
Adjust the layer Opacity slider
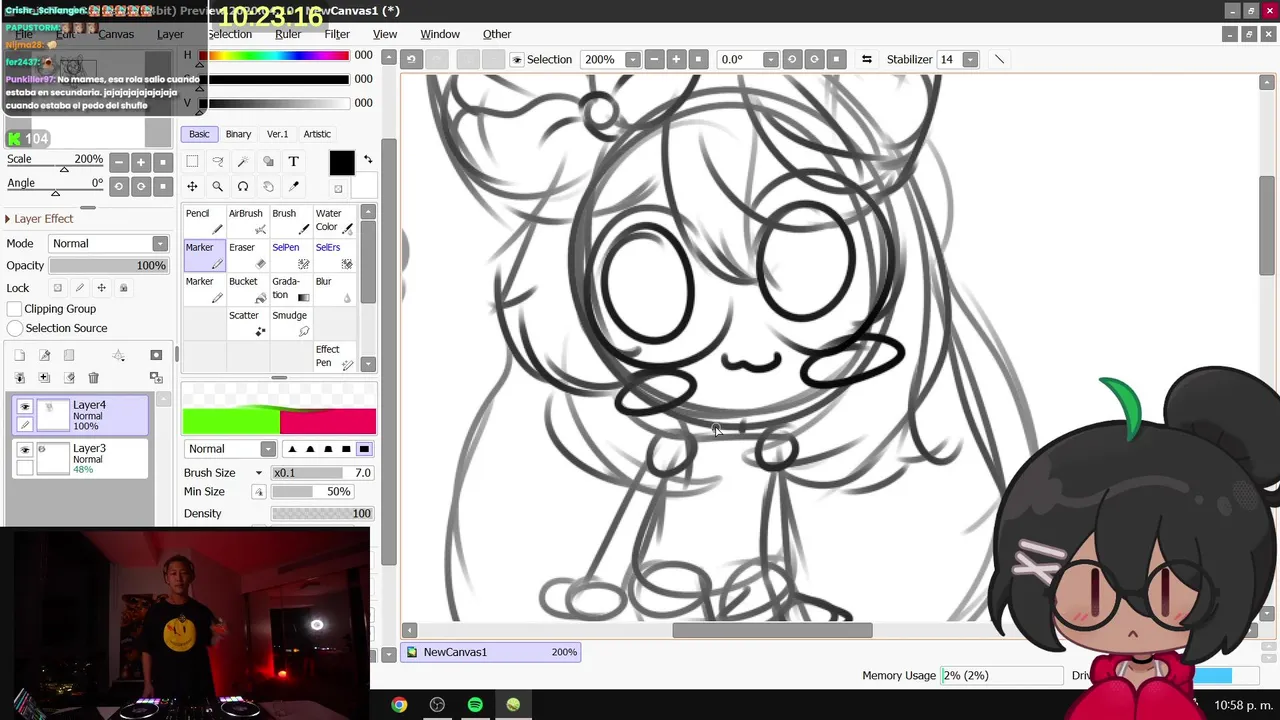tap(109, 266)
